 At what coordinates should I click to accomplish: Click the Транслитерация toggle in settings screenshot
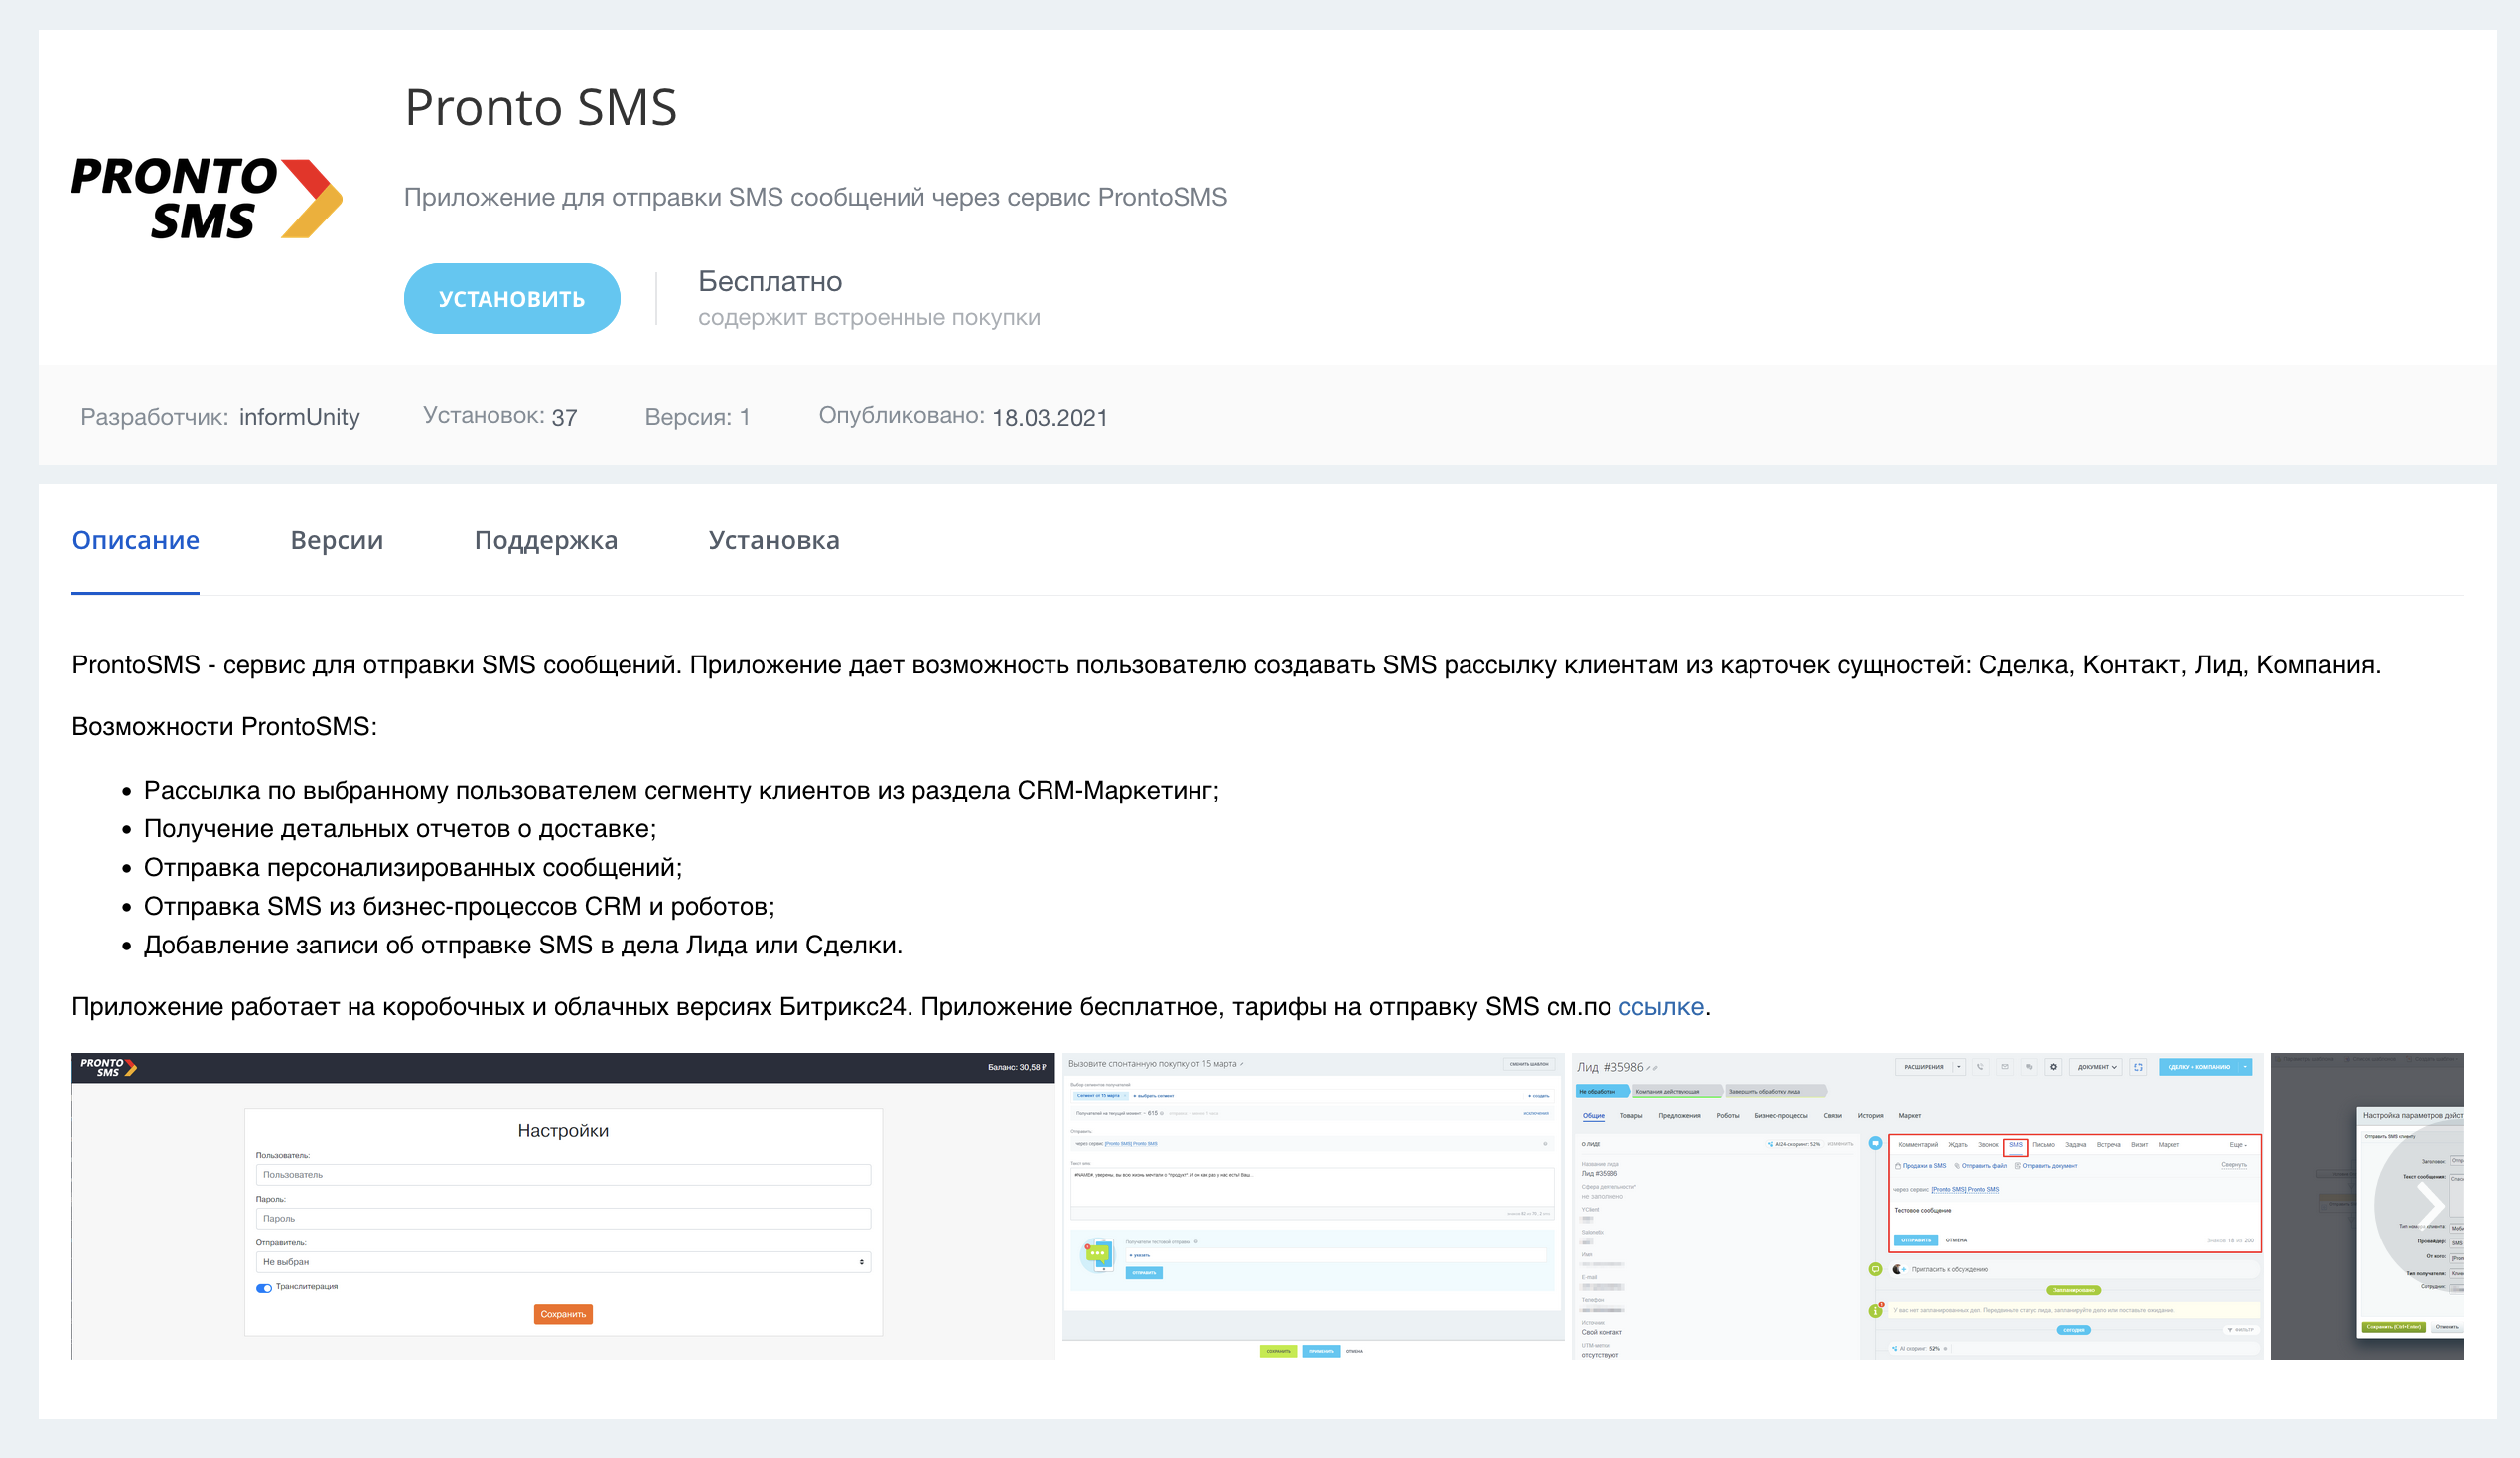click(x=264, y=1288)
